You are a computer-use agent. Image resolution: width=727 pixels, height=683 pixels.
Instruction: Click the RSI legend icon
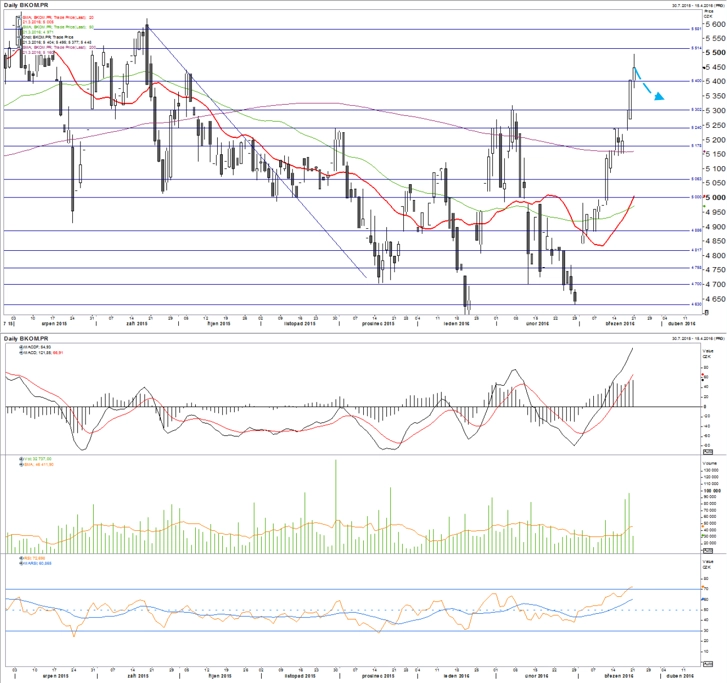21,558
